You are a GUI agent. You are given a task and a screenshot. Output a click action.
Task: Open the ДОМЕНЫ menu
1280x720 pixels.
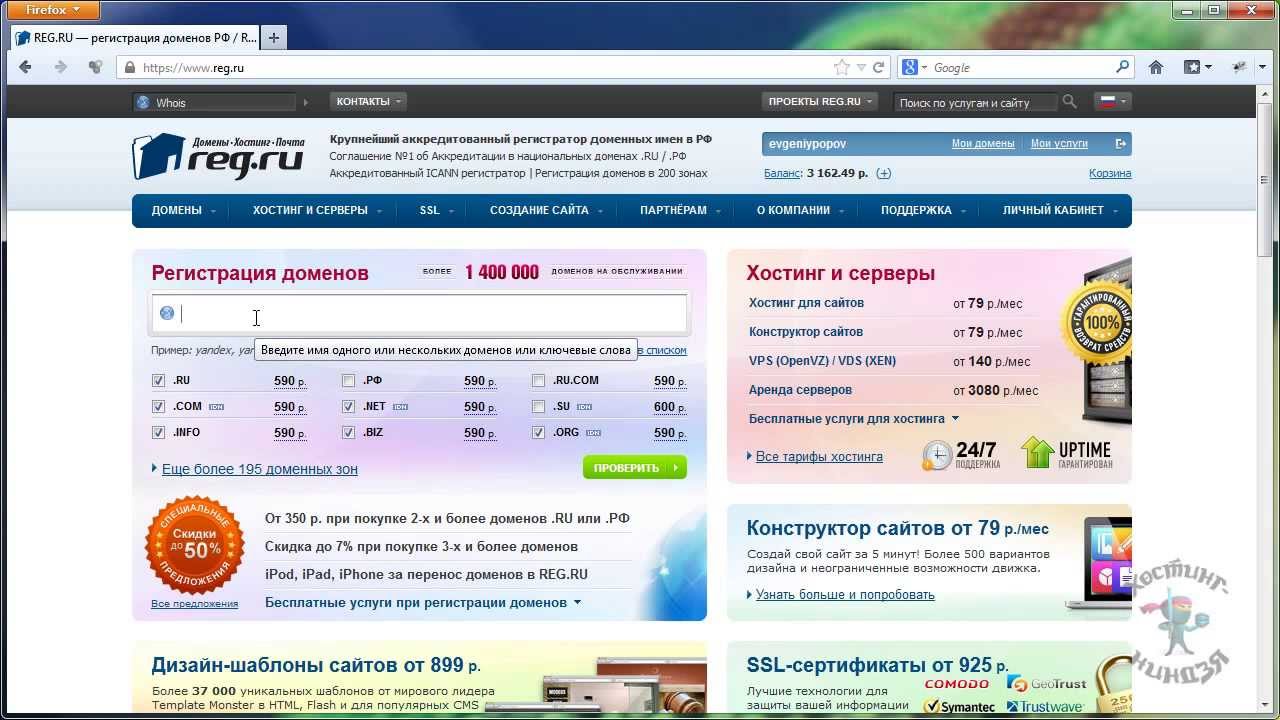click(184, 210)
